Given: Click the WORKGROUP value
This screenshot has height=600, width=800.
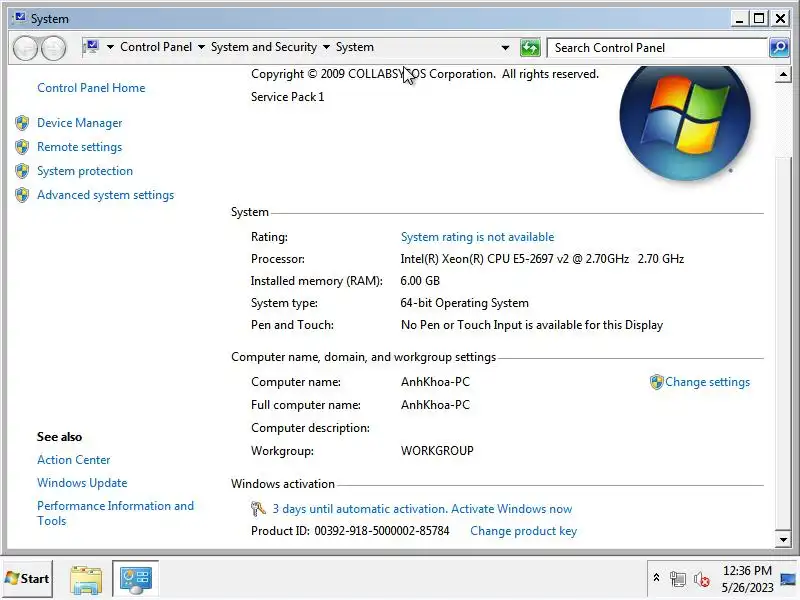Looking at the screenshot, I should click(x=437, y=451).
